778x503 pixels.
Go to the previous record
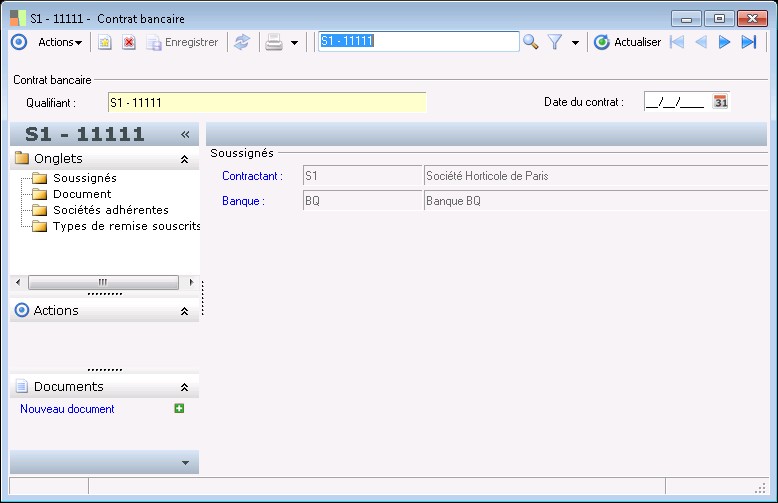(x=701, y=42)
